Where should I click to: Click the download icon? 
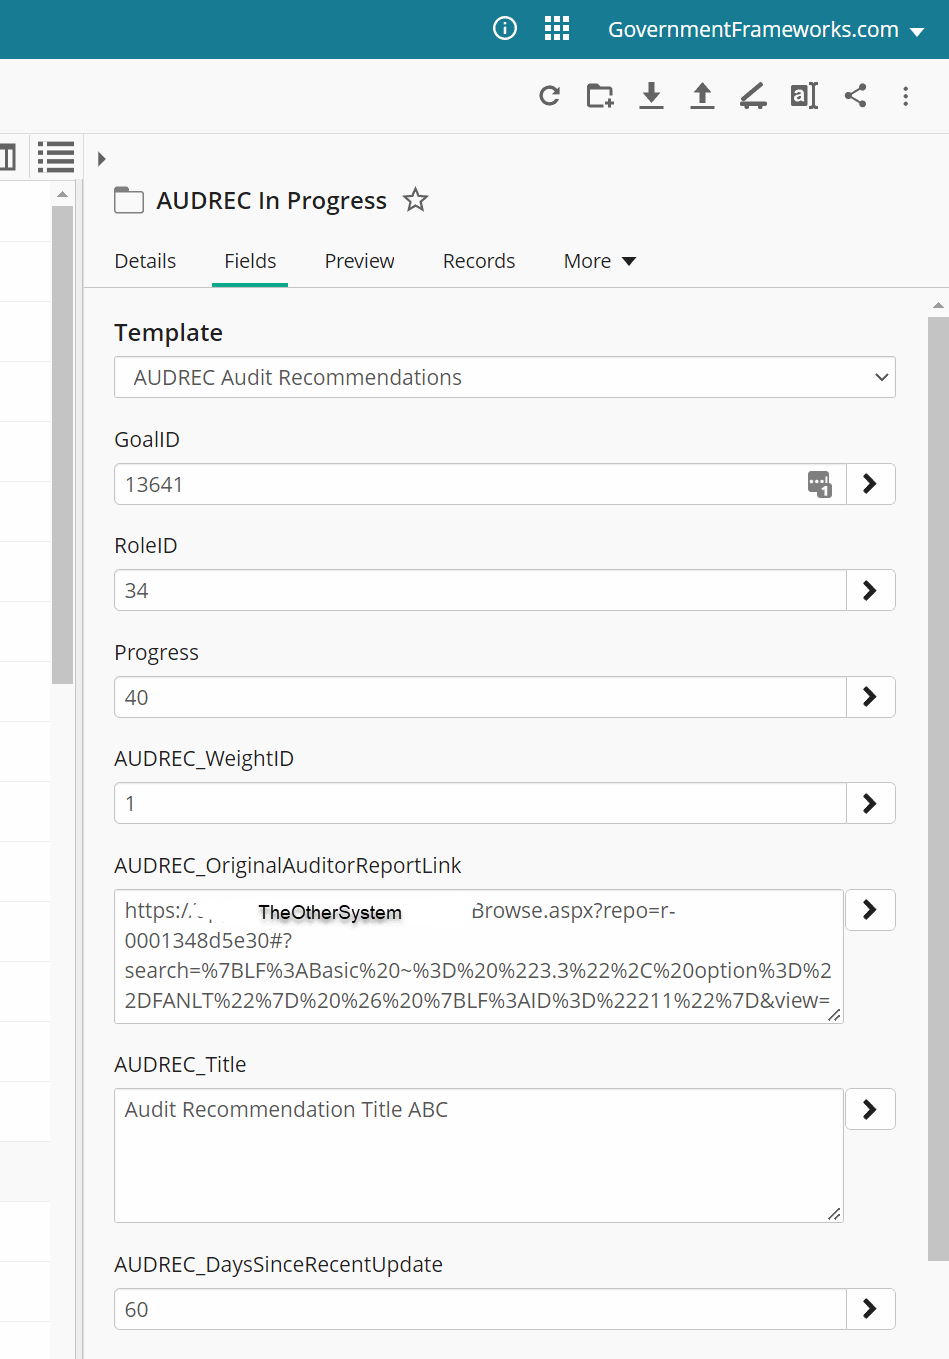[x=651, y=96]
